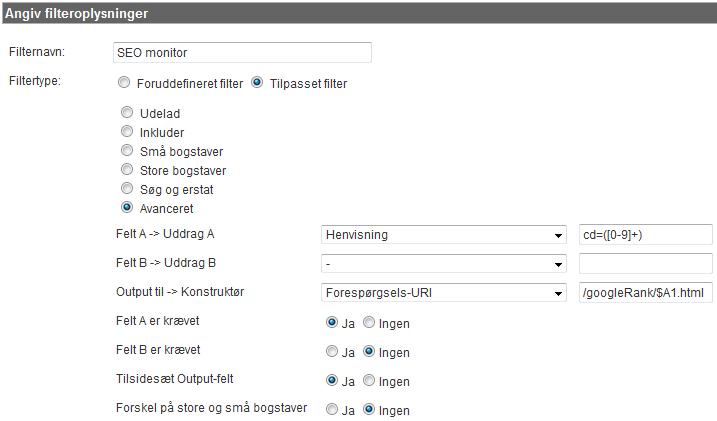Viewport: 717px width, 421px height.
Task: Open the Felt A Henvisning dropdown
Action: [x=444, y=235]
